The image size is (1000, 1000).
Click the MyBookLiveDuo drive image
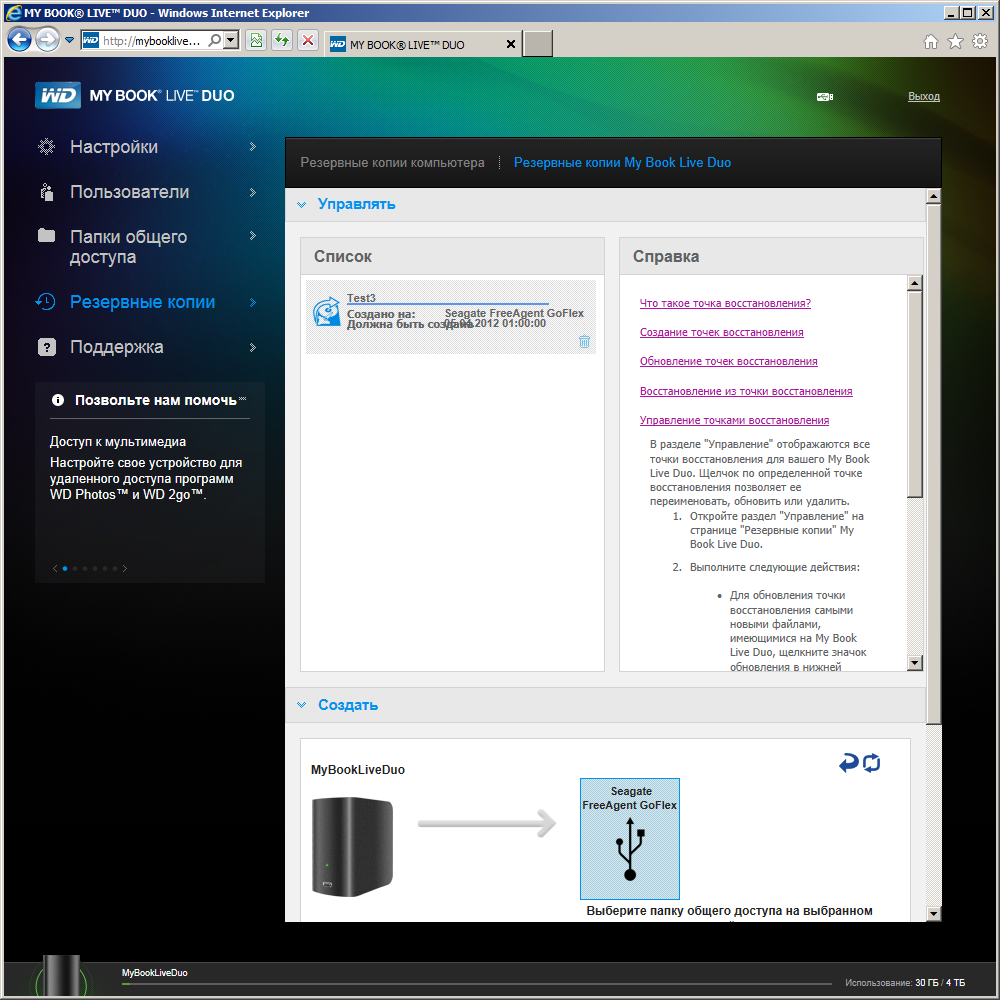click(x=352, y=846)
